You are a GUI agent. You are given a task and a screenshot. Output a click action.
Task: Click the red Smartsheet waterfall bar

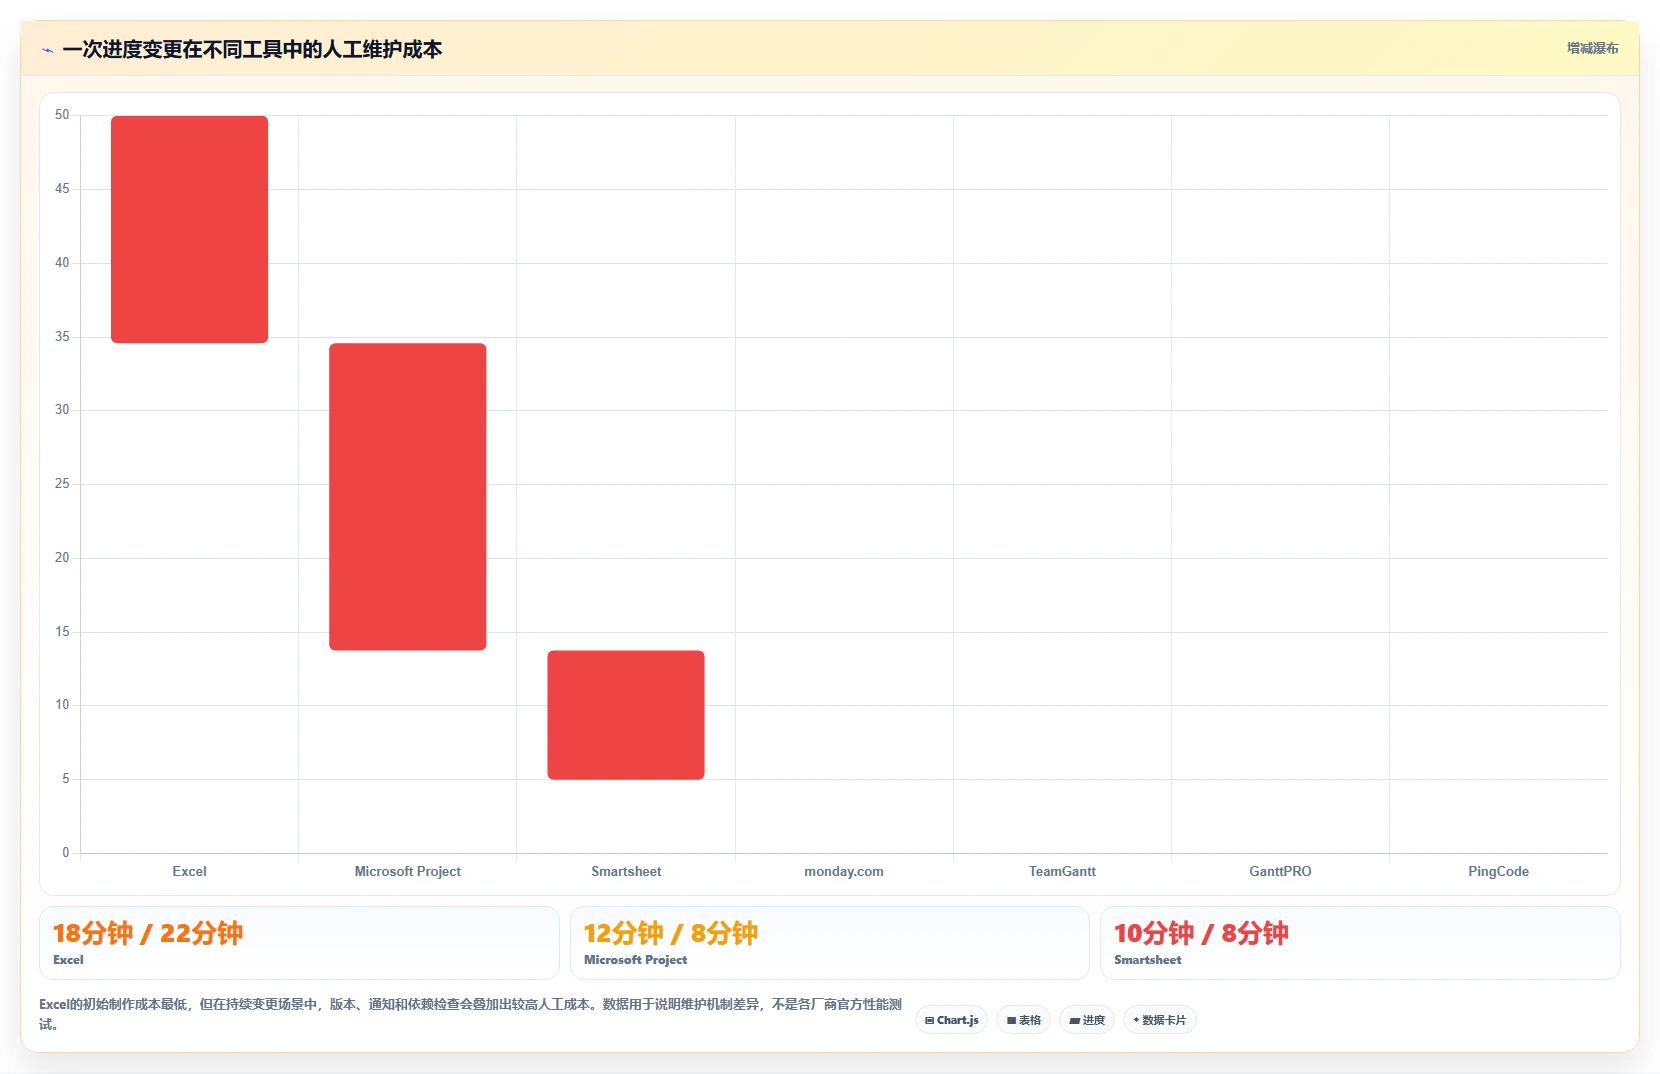coord(626,715)
